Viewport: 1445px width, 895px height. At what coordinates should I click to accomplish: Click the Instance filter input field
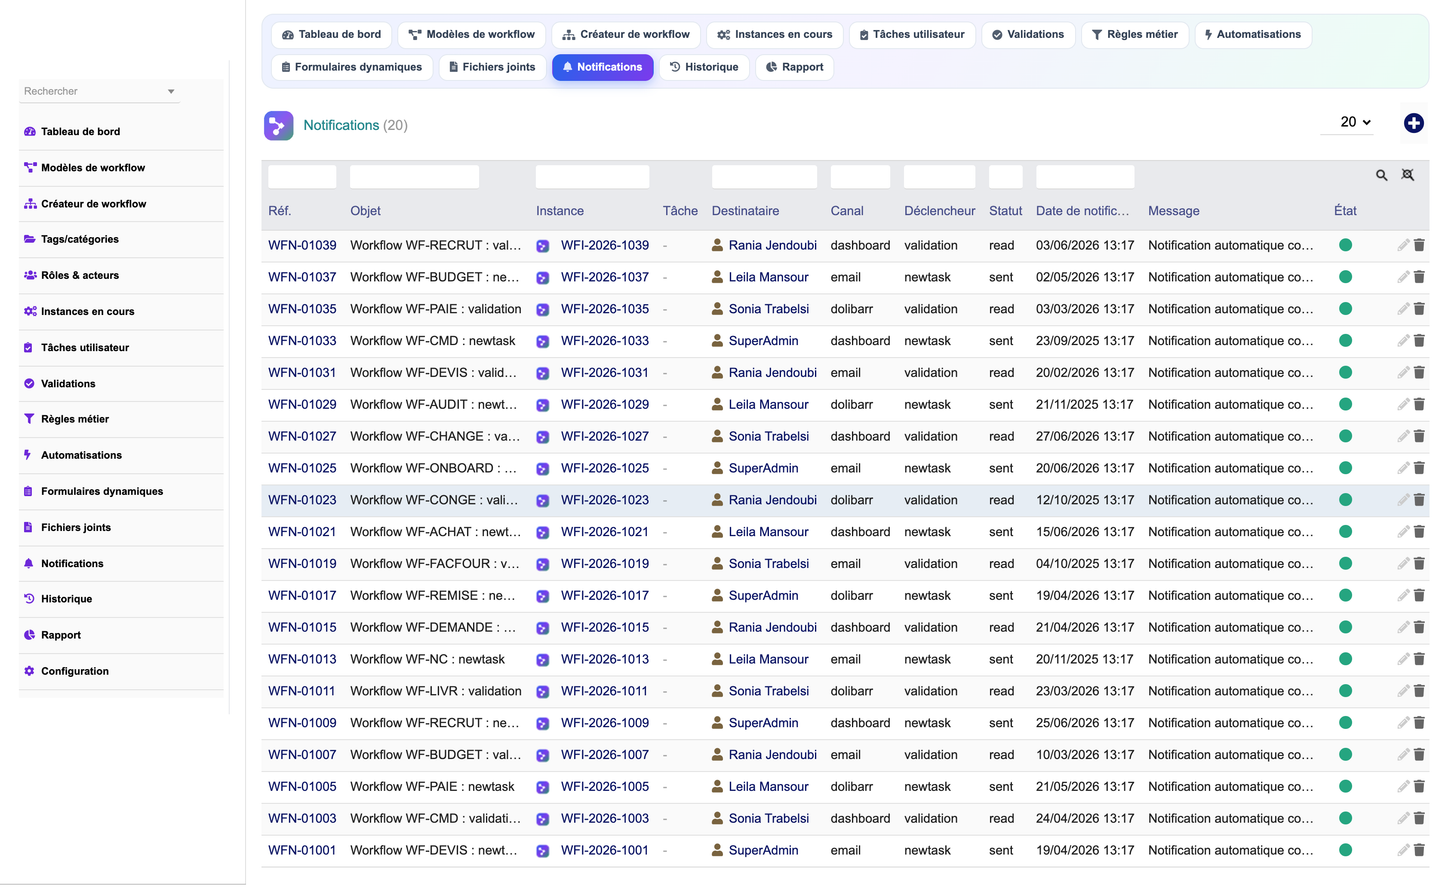[592, 177]
